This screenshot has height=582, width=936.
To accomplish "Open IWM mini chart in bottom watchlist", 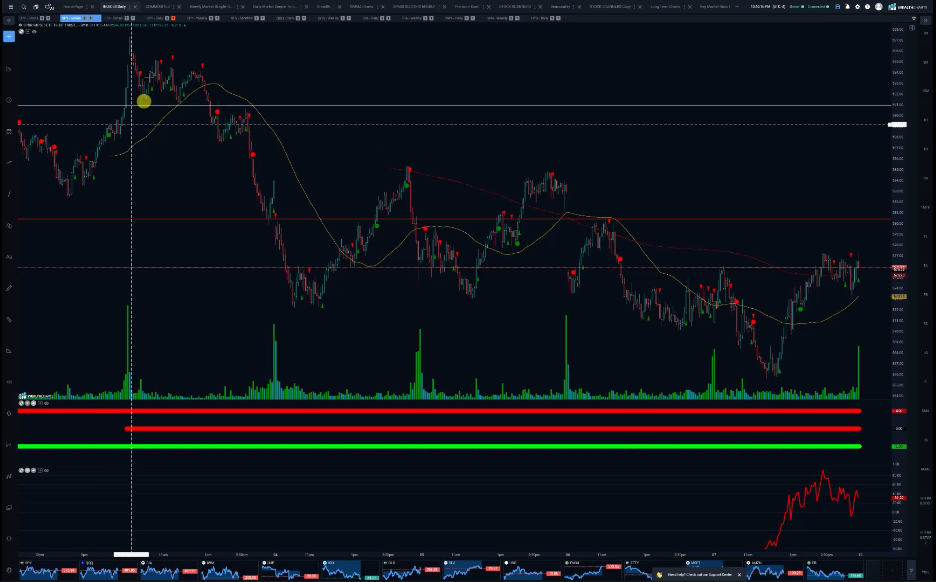I will (x=229, y=570).
